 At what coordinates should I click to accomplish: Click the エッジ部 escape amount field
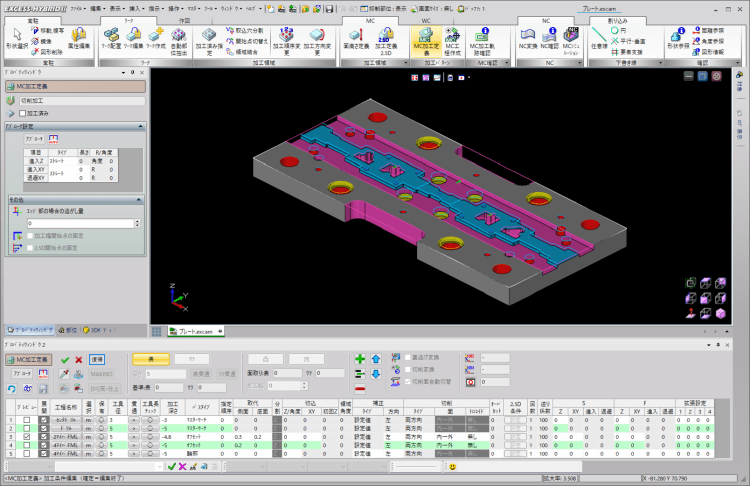coord(80,223)
